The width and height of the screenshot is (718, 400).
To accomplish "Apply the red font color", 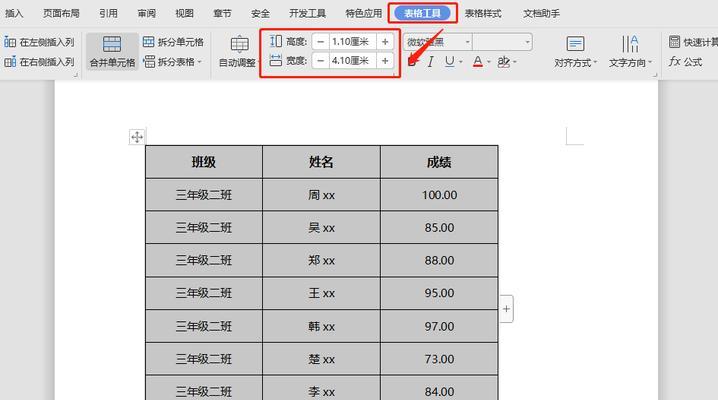I will pyautogui.click(x=478, y=61).
